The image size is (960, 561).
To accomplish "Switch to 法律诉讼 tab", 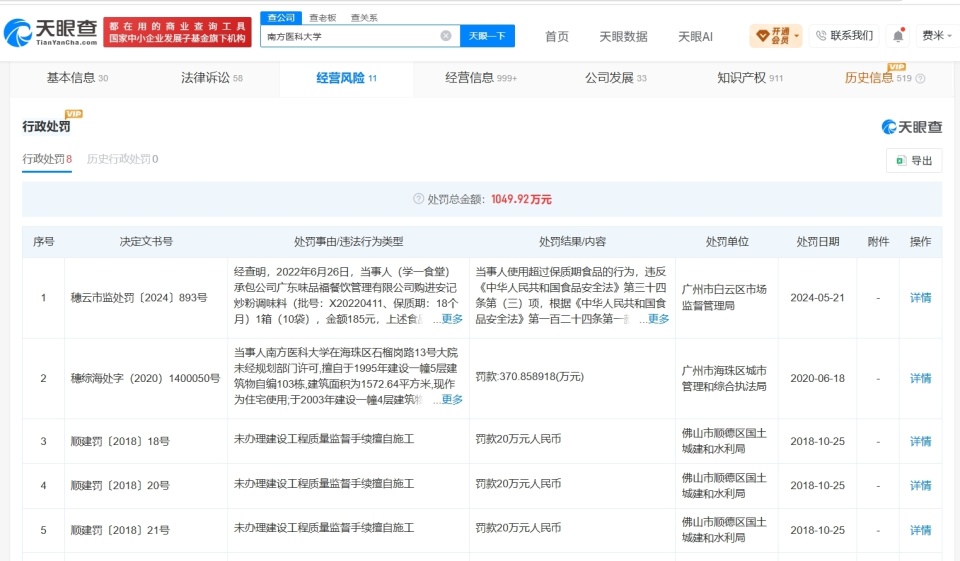I will (x=212, y=78).
